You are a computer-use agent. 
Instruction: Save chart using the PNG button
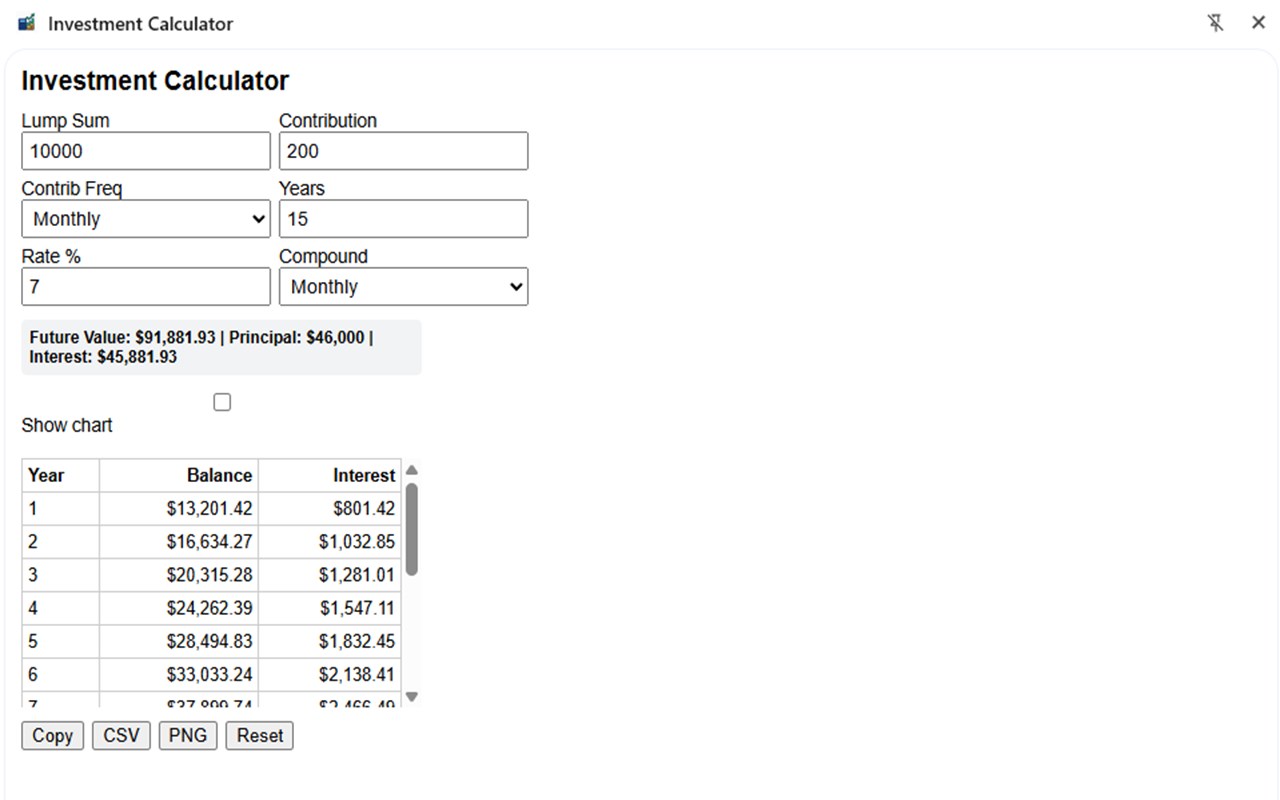point(187,736)
